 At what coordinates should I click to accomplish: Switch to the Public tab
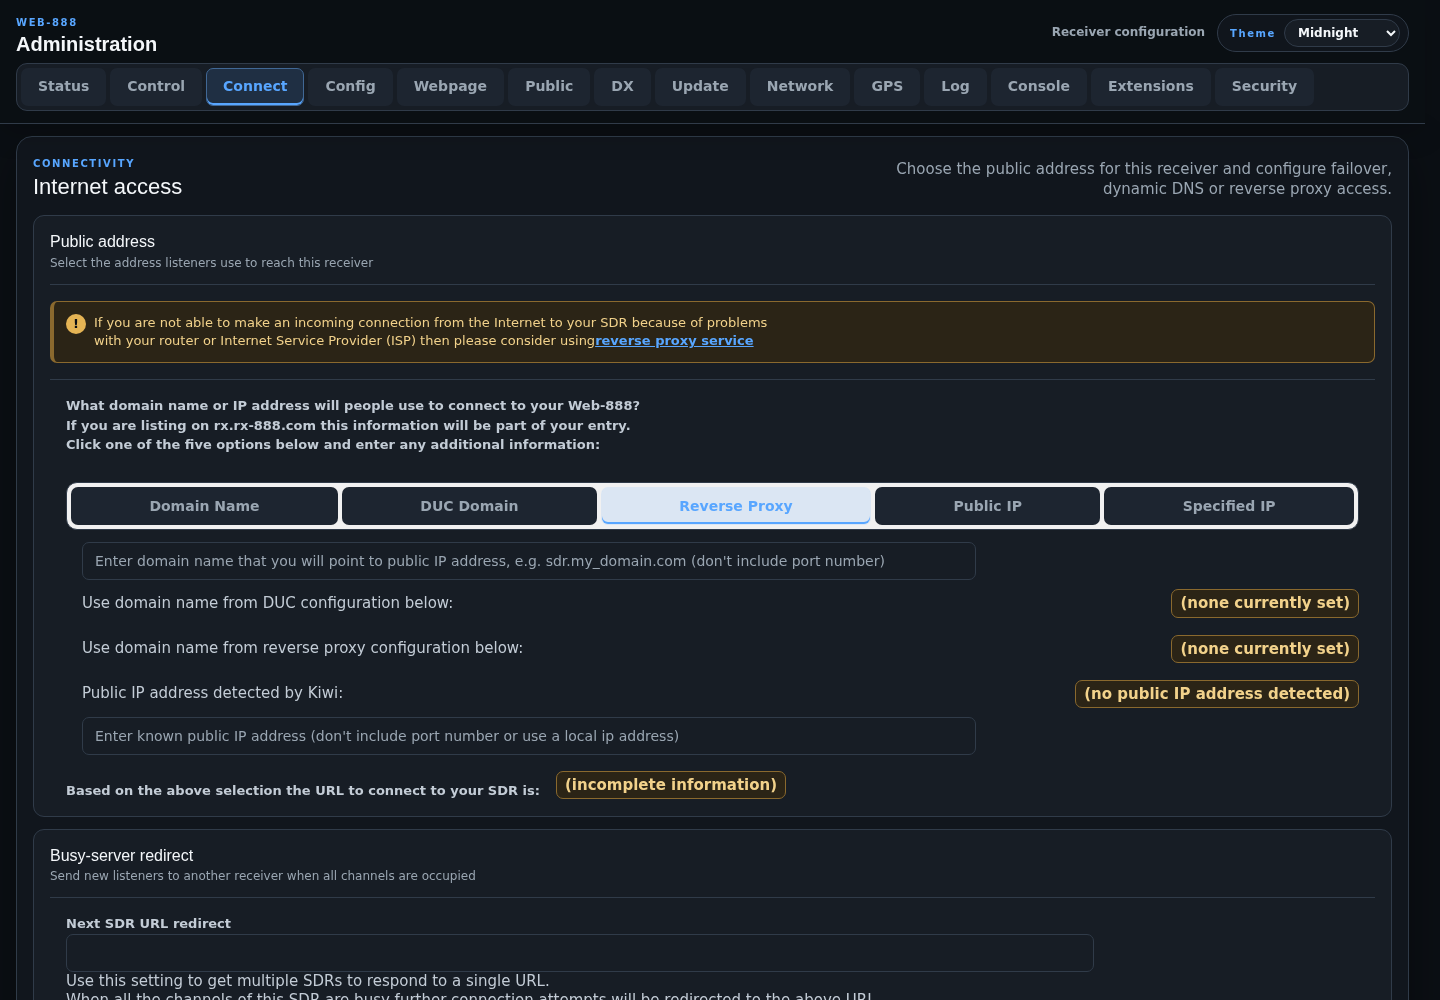point(549,87)
